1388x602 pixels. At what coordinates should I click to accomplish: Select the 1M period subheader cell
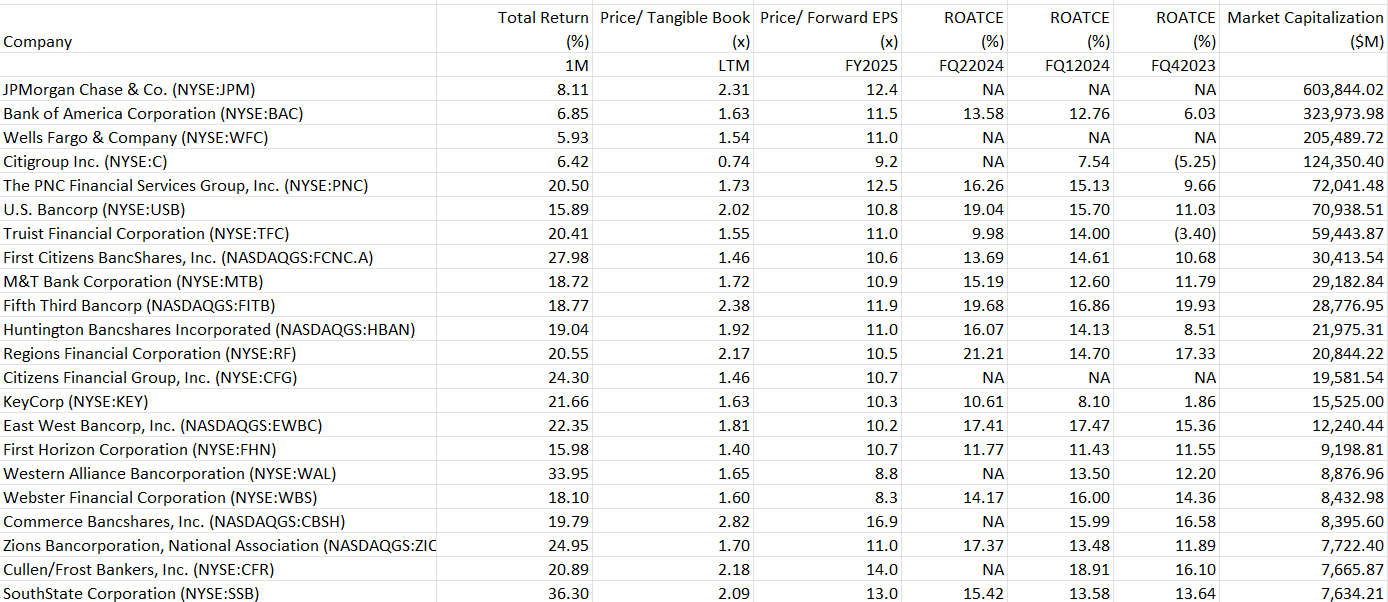tap(514, 65)
